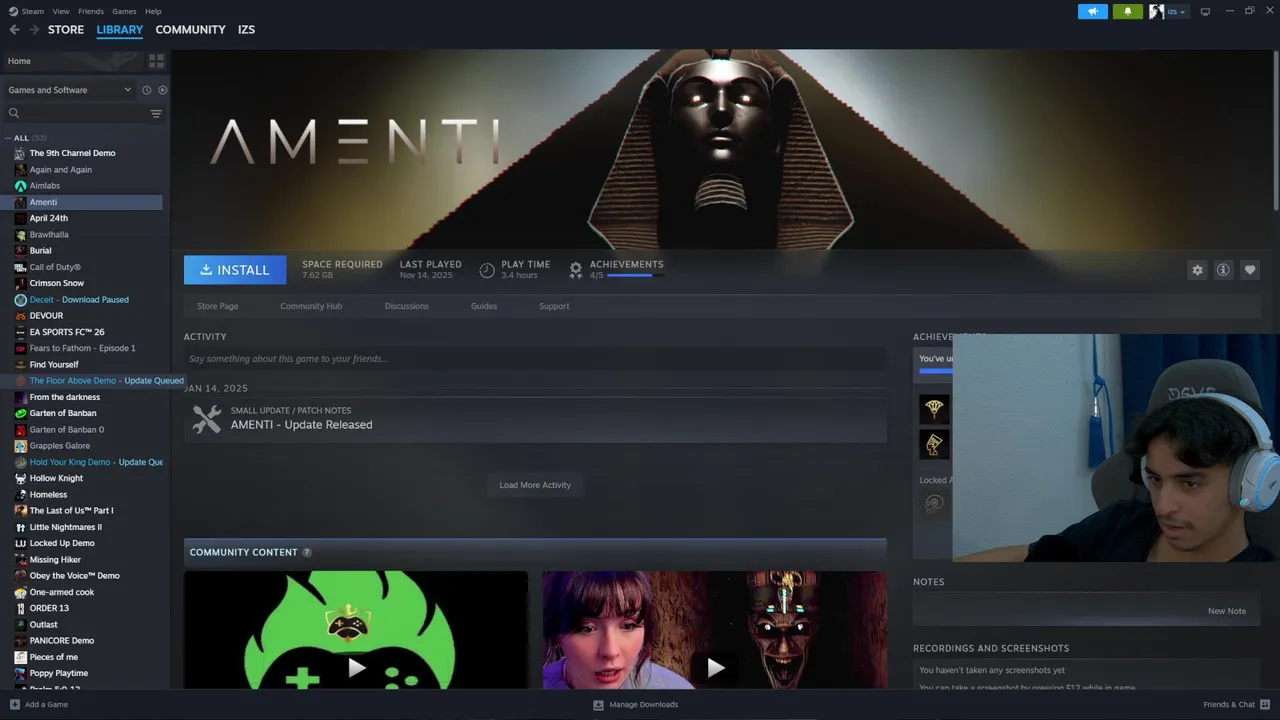Open the Games menu

coord(124,11)
